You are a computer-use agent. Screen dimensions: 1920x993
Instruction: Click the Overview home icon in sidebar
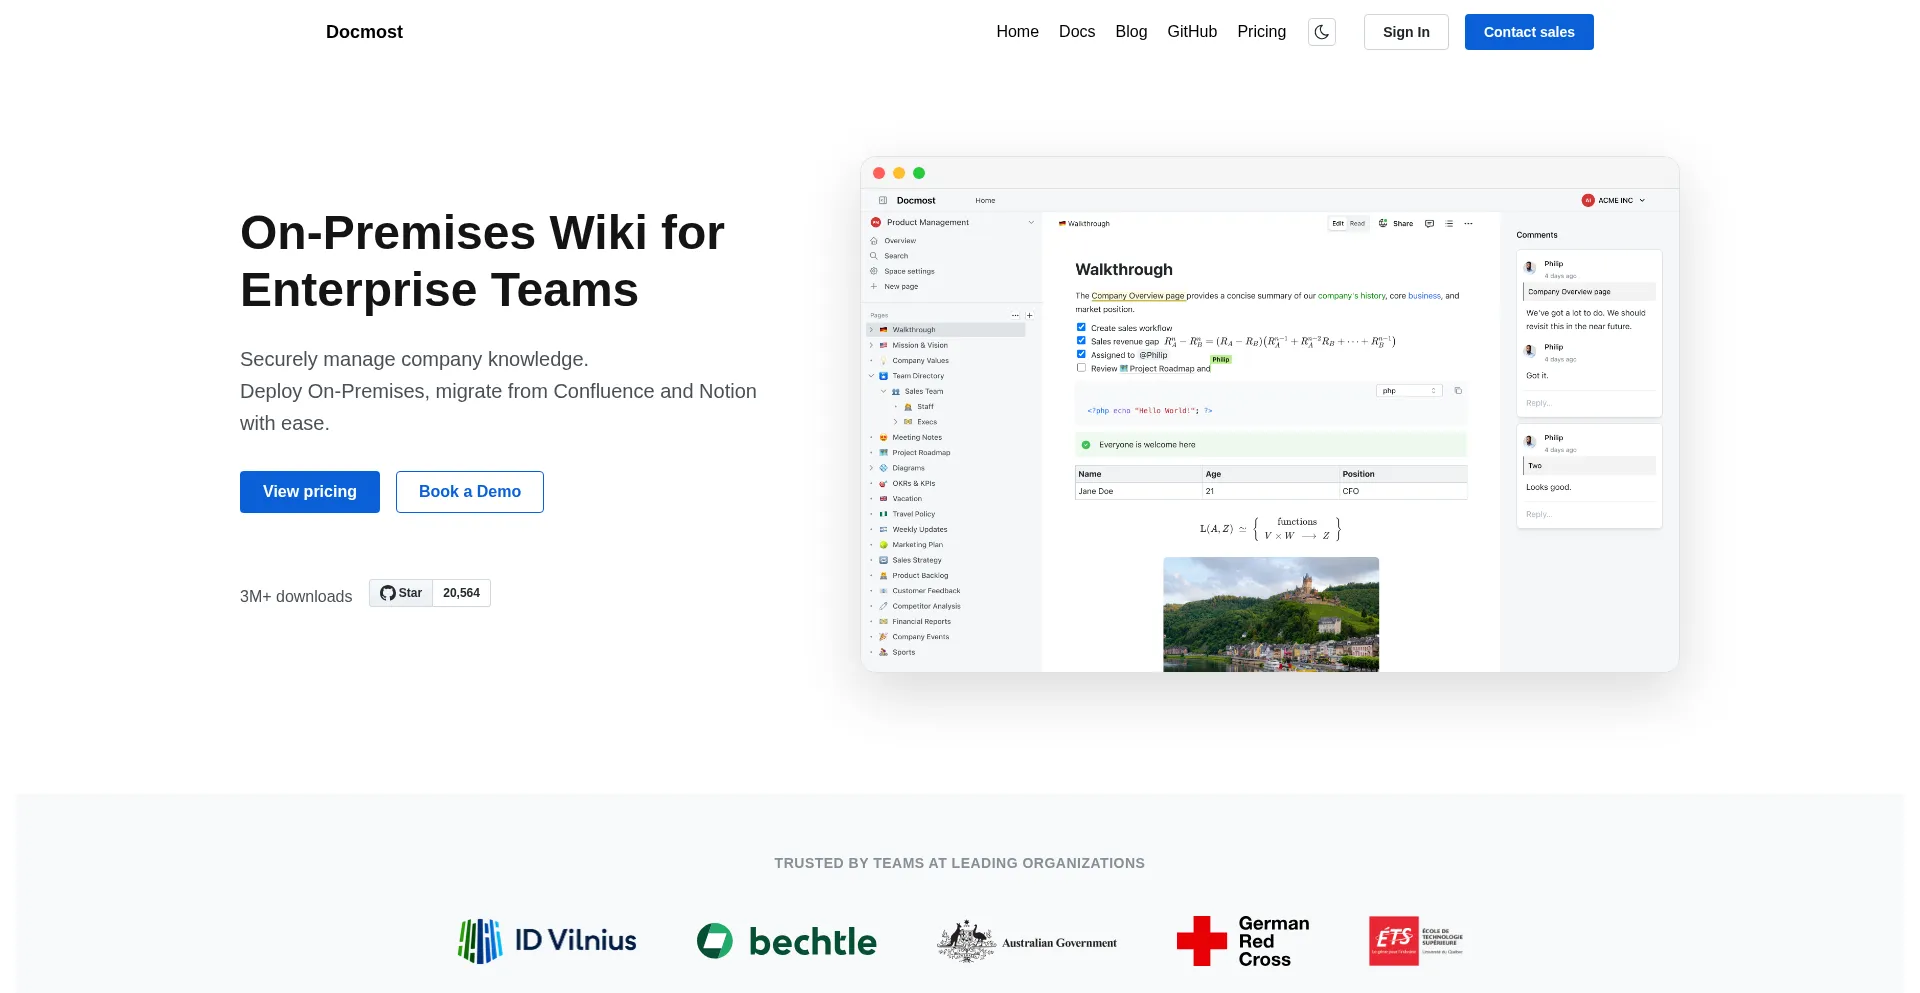874,241
